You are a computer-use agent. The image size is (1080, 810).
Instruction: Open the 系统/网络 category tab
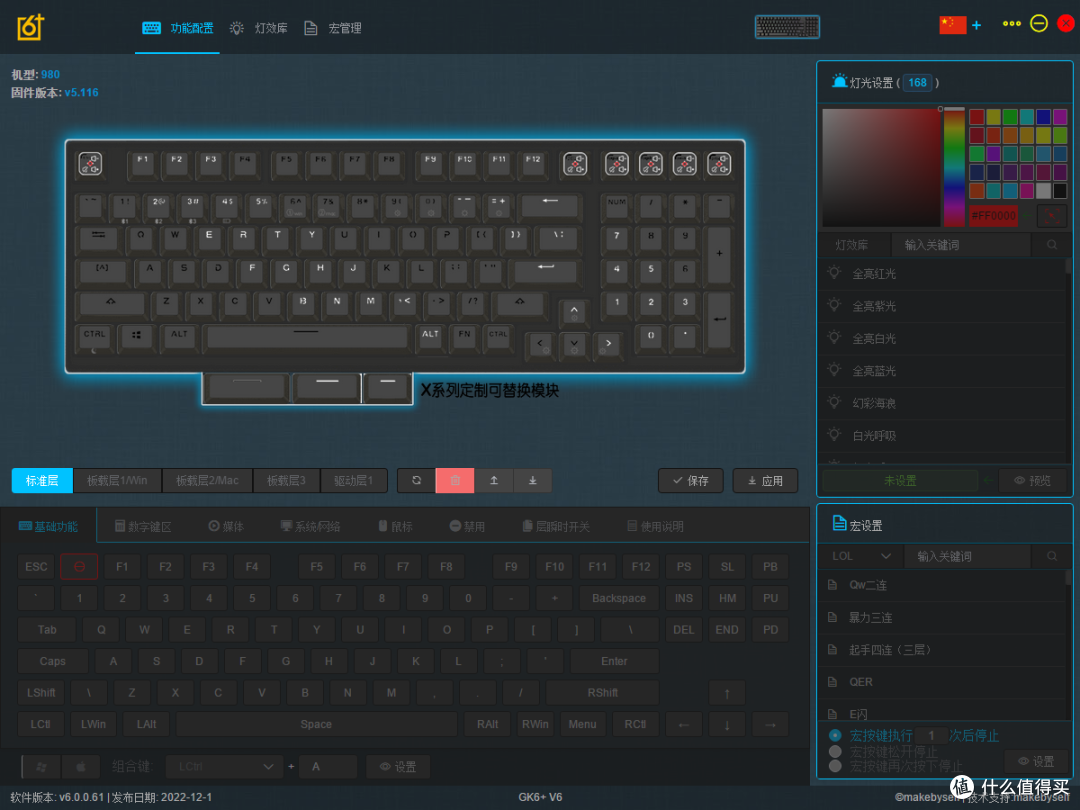[311, 526]
